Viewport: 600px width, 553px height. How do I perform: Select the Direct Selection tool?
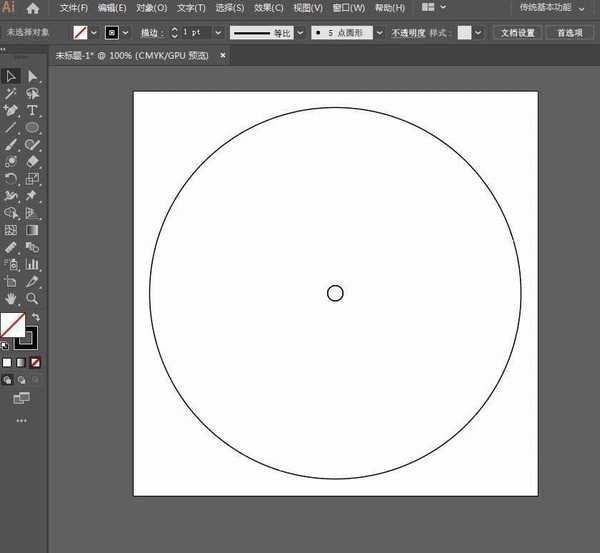click(x=32, y=76)
